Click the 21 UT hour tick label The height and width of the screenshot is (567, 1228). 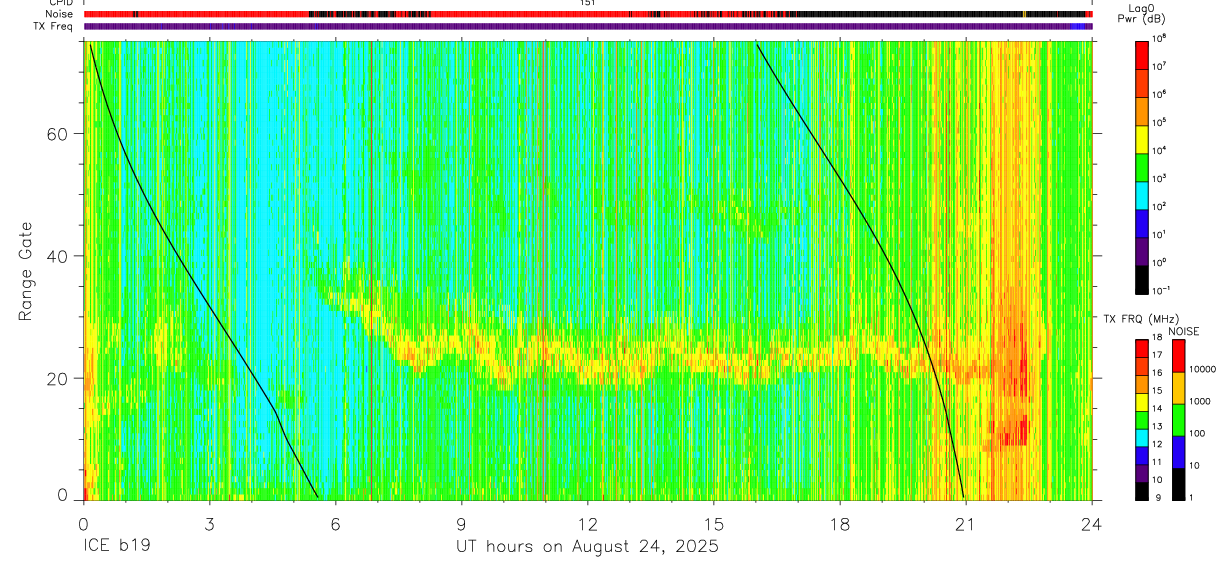point(966,524)
